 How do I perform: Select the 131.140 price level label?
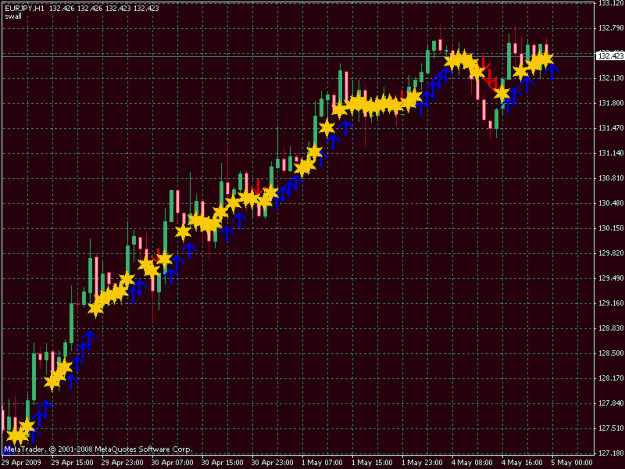[x=611, y=153]
